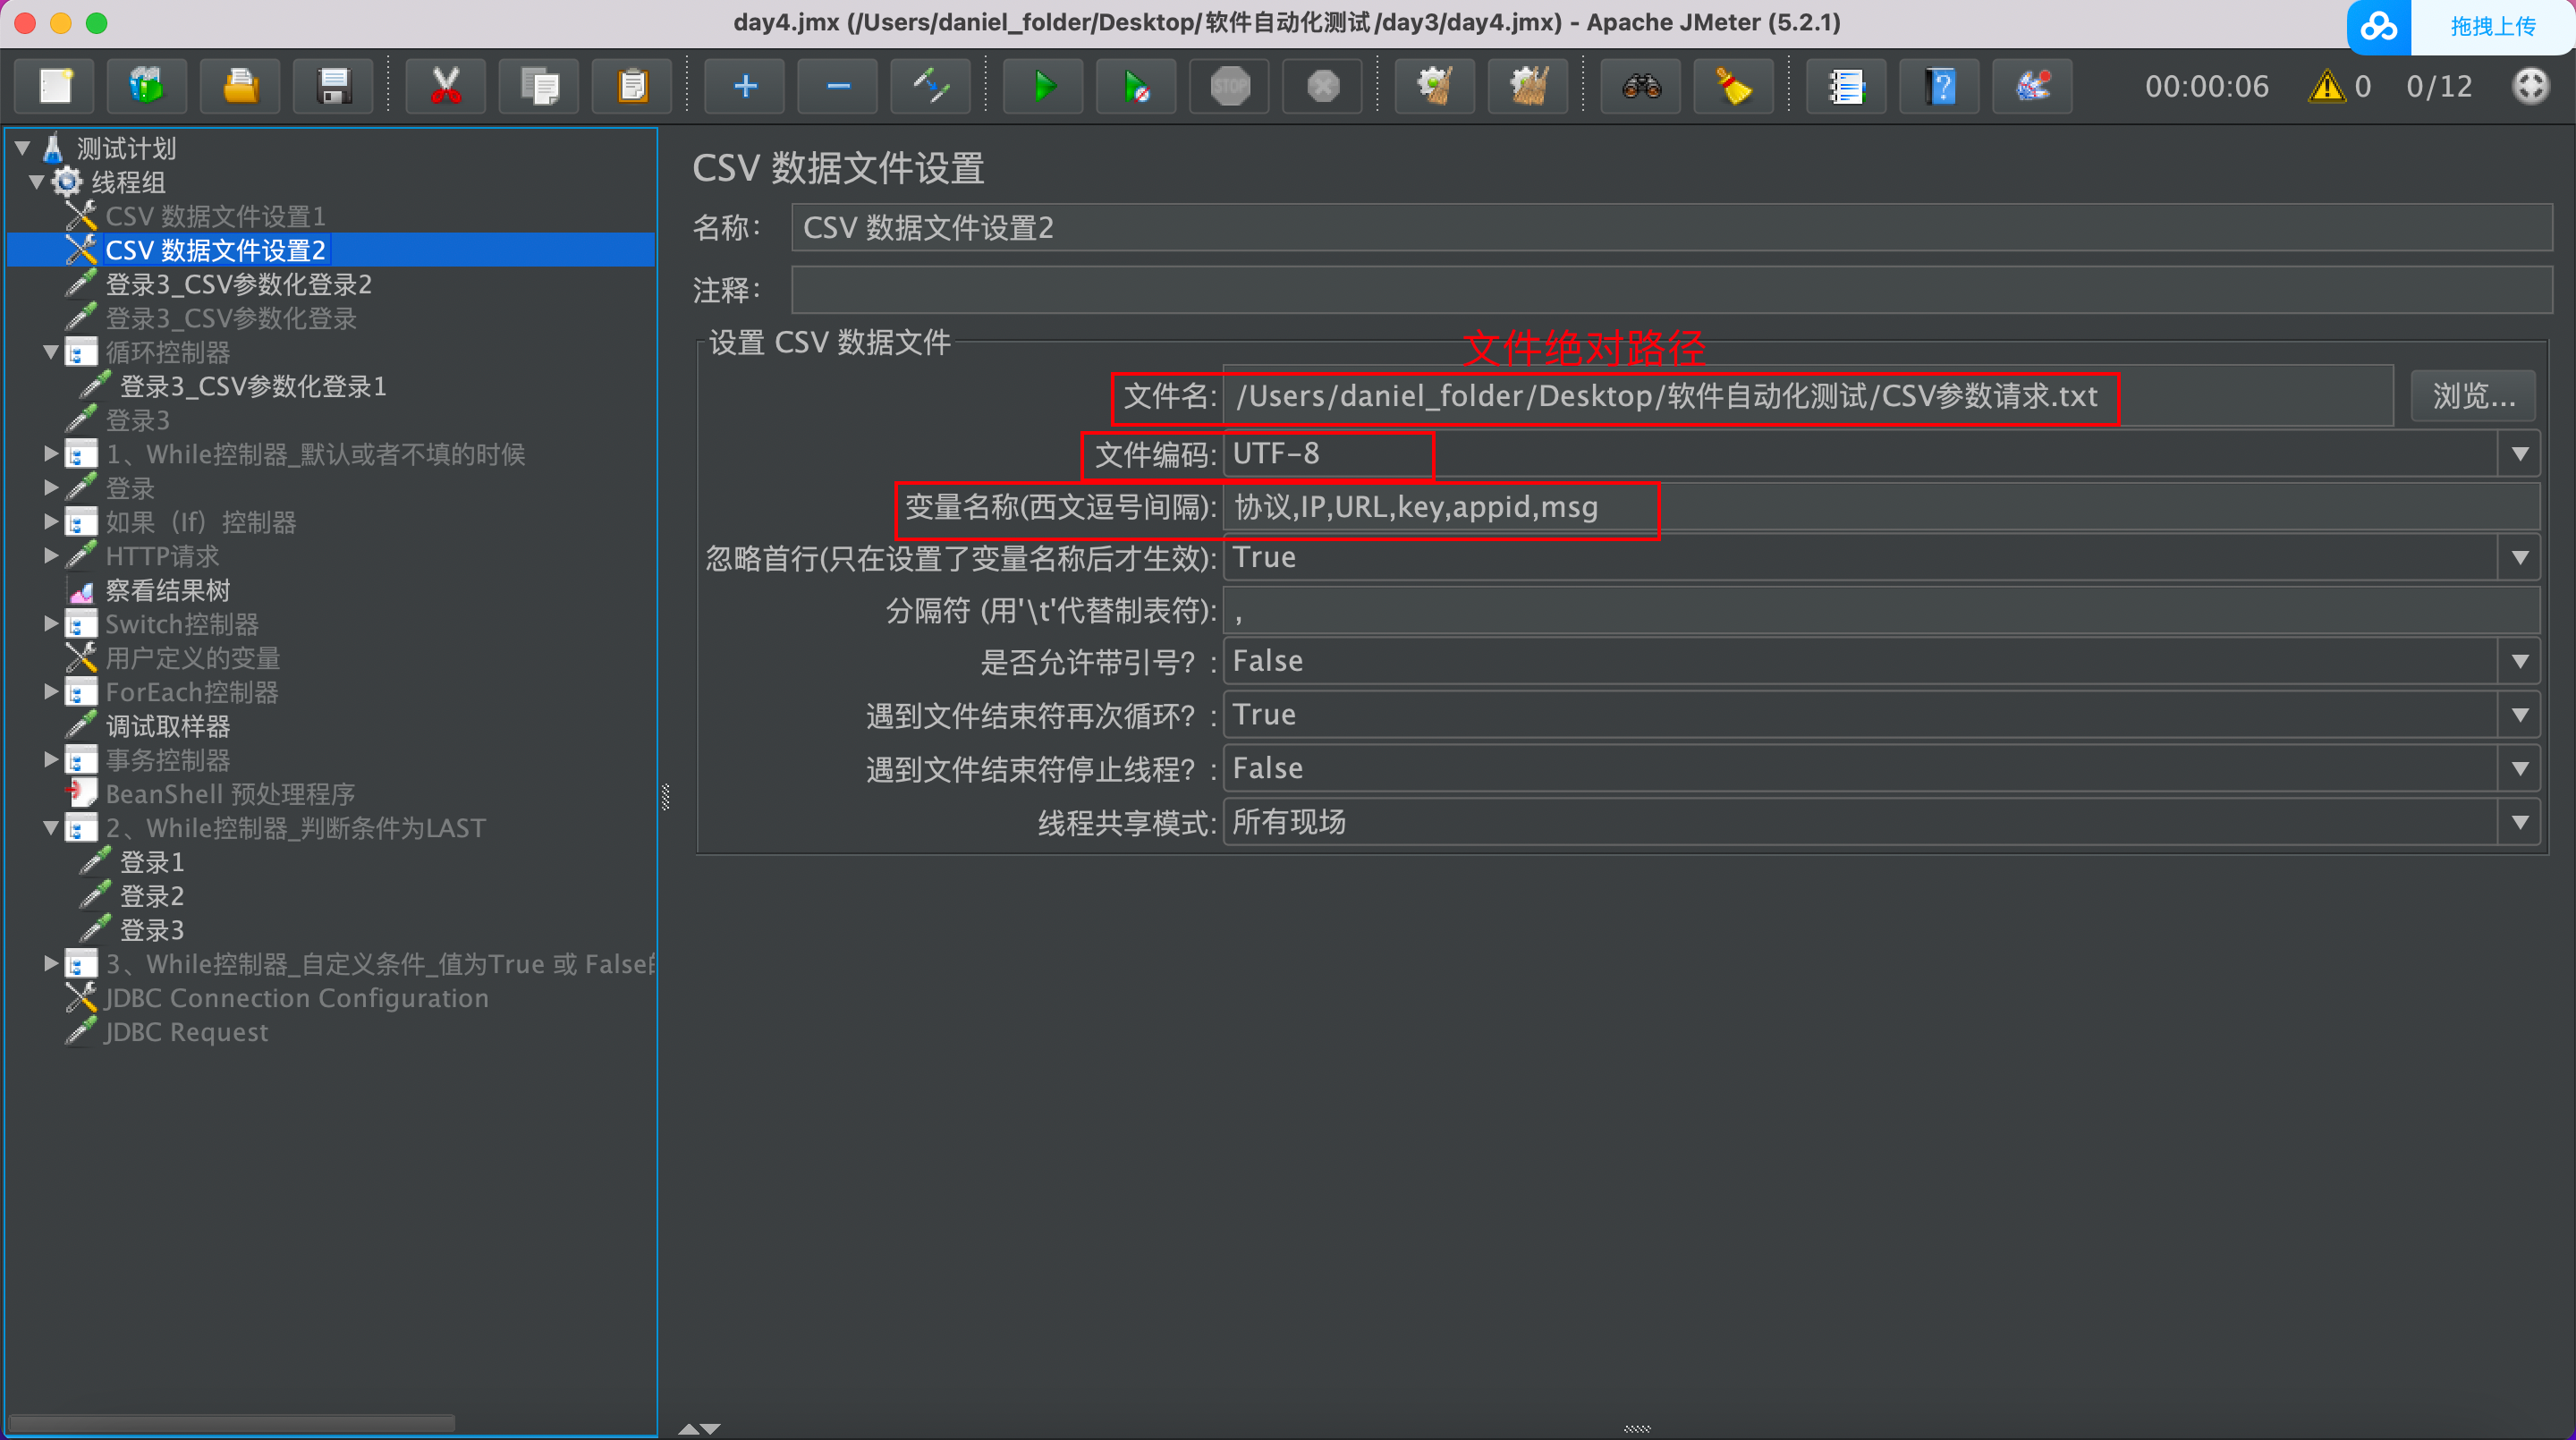
Task: Click the 浏览... browse button
Action: pyautogui.click(x=2473, y=396)
